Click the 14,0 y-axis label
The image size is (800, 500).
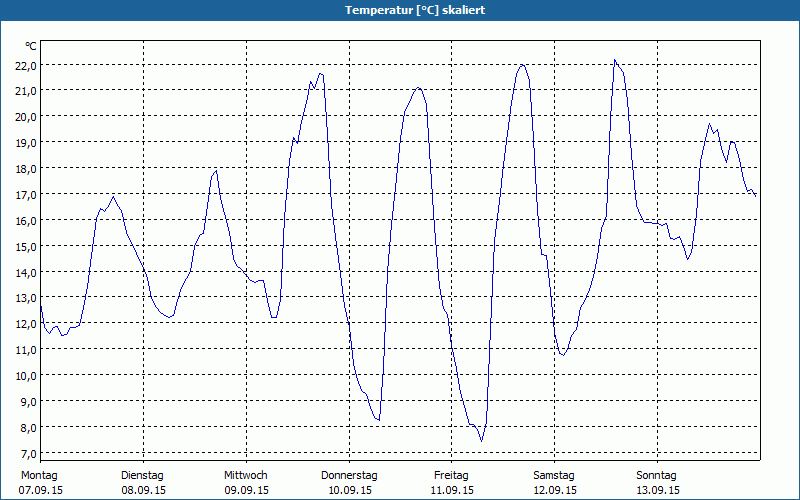click(x=26, y=272)
